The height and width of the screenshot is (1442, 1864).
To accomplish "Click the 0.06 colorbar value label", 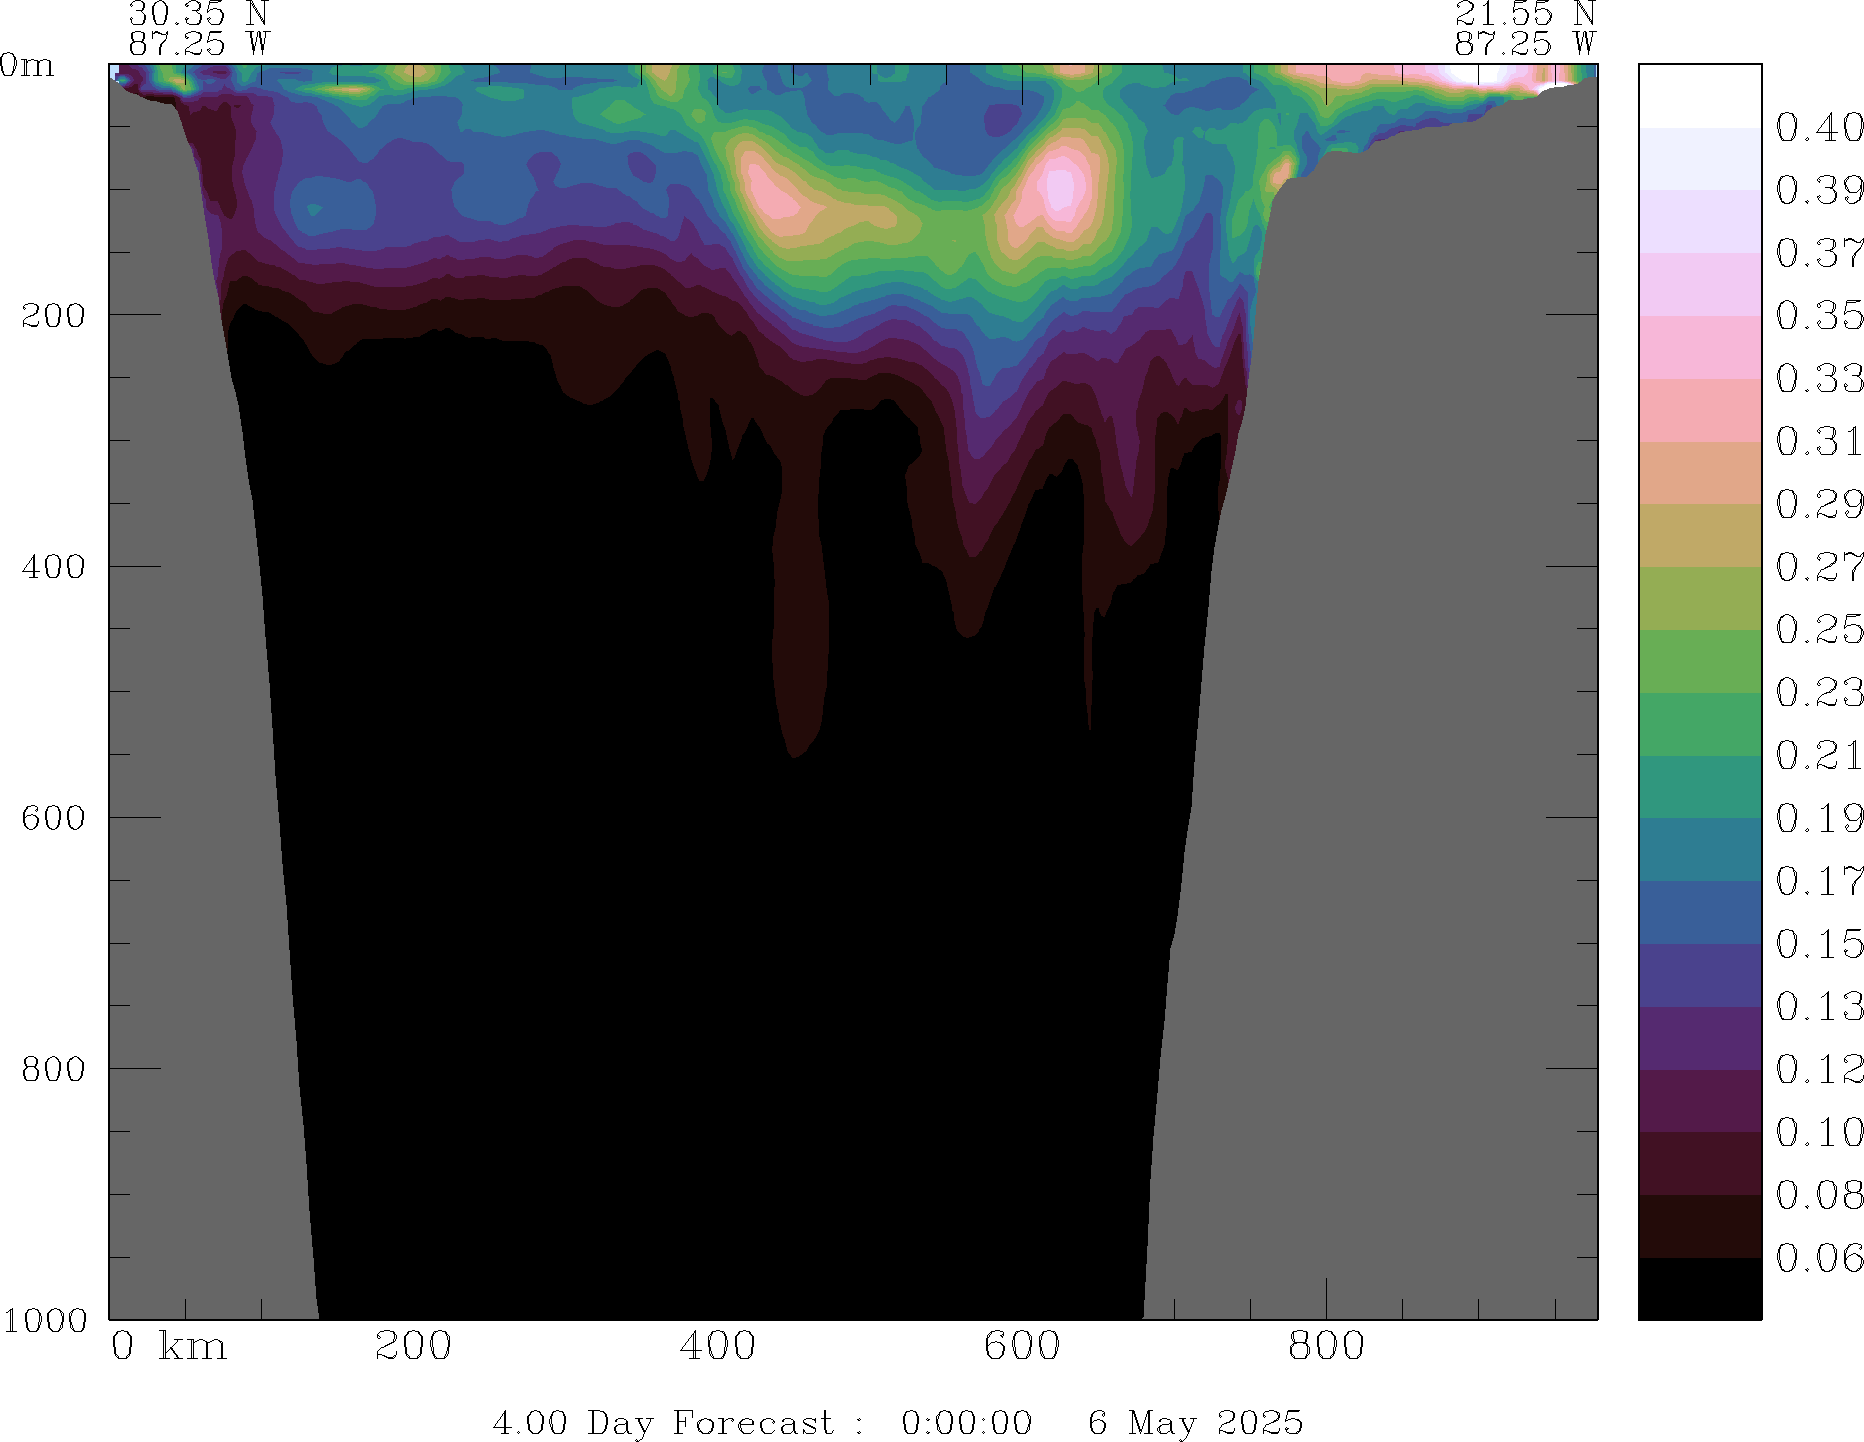I will click(x=1819, y=1258).
